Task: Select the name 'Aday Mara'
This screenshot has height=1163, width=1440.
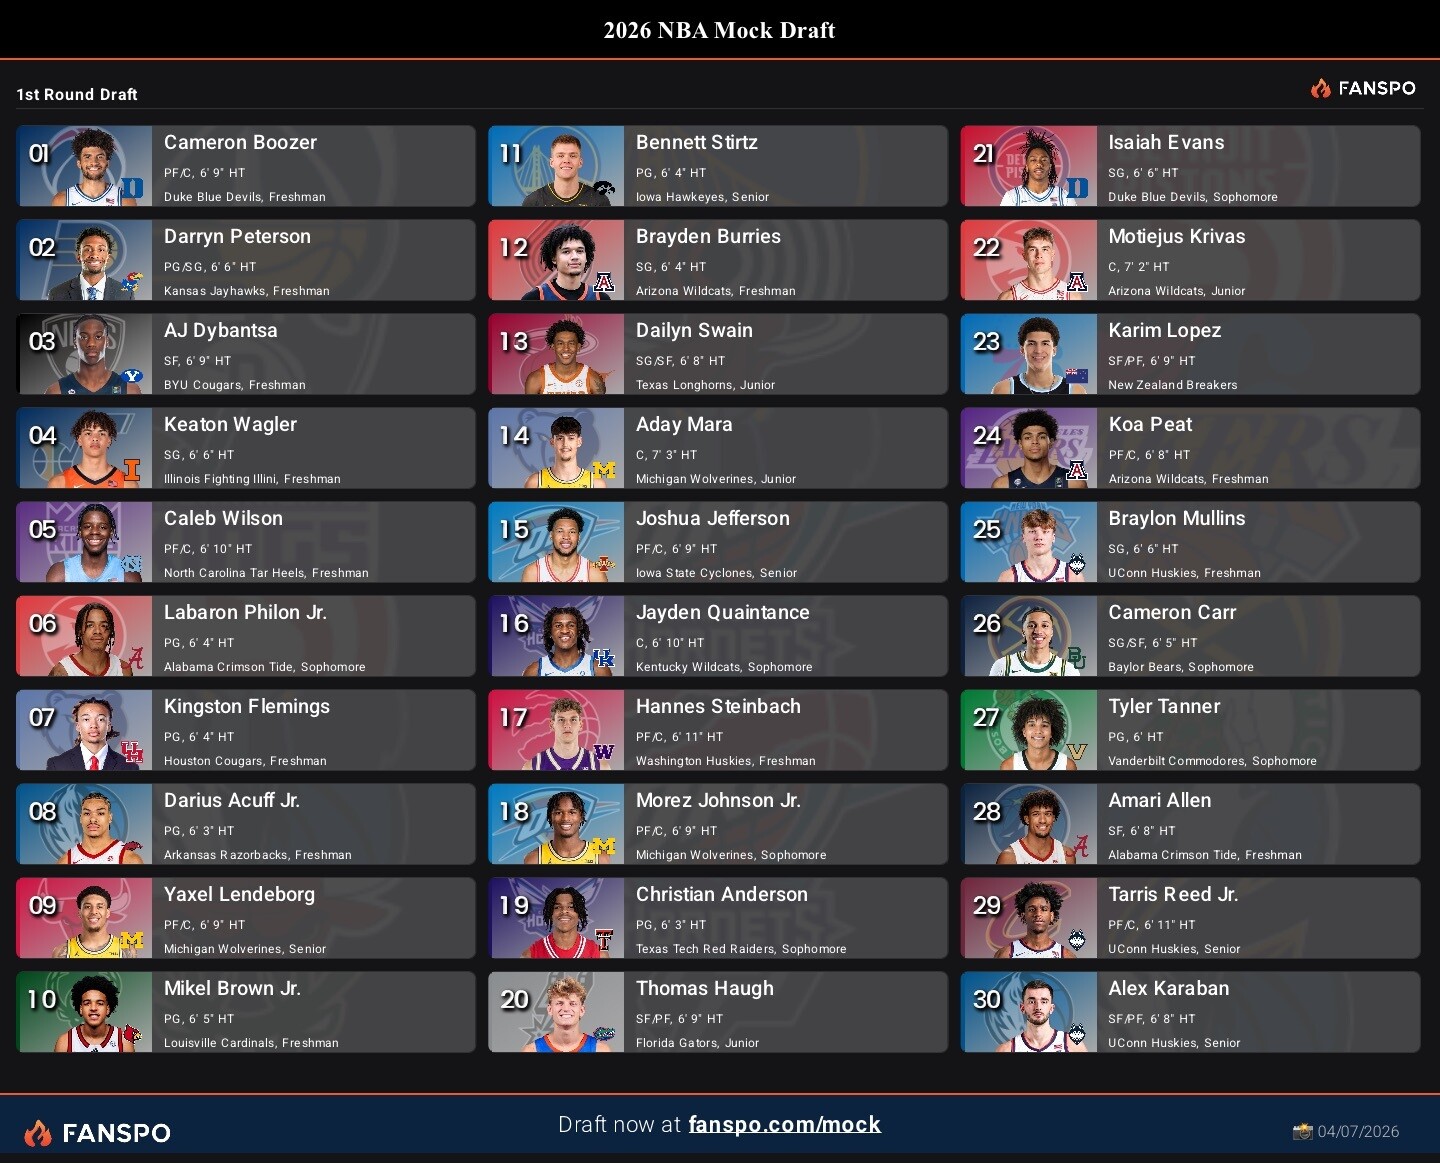Action: click(x=684, y=425)
